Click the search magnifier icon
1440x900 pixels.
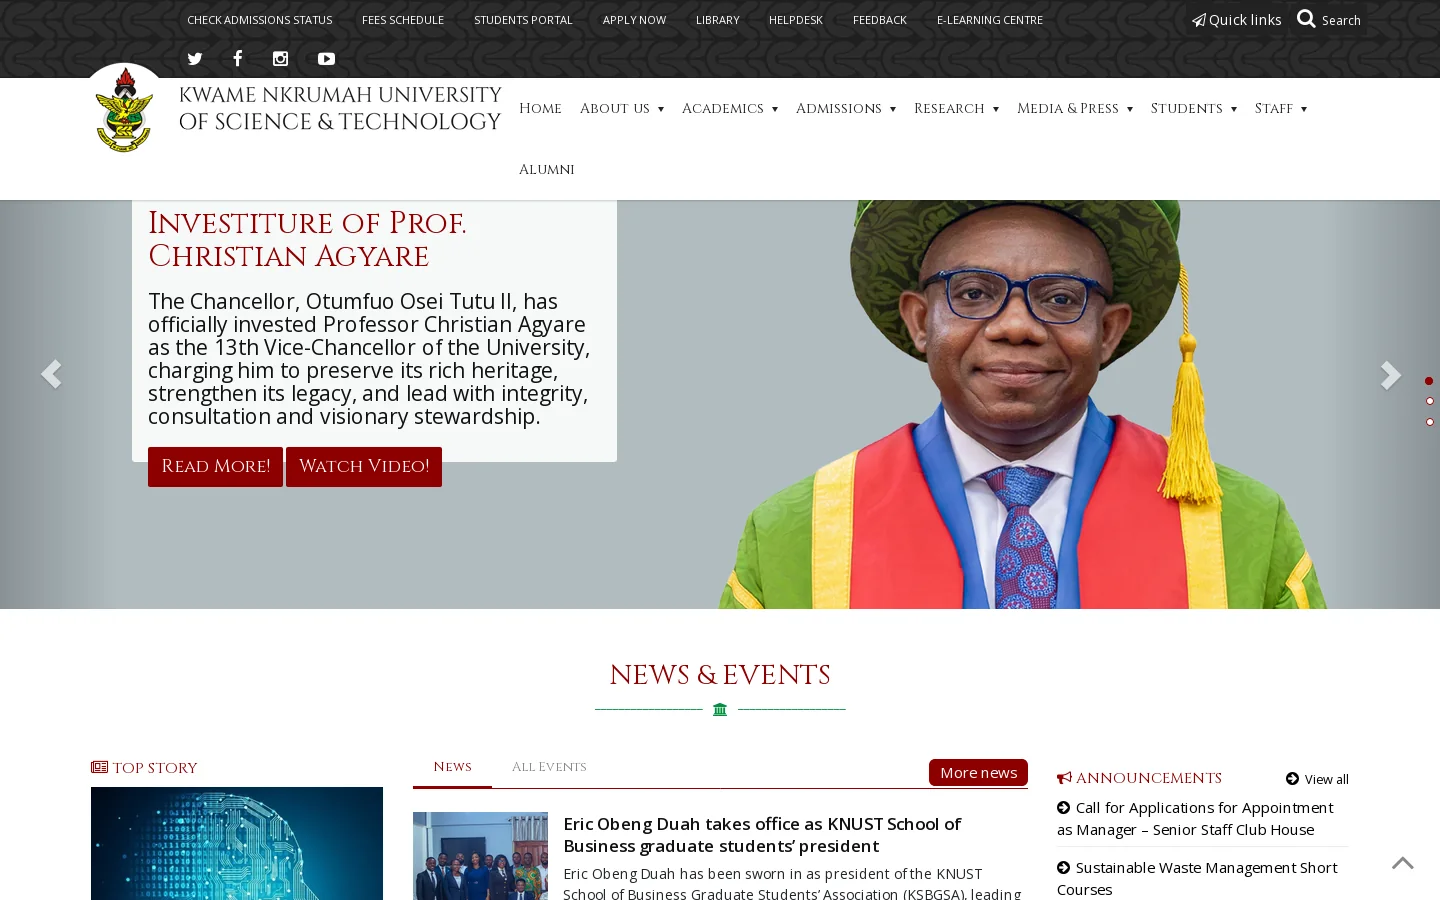tap(1306, 18)
